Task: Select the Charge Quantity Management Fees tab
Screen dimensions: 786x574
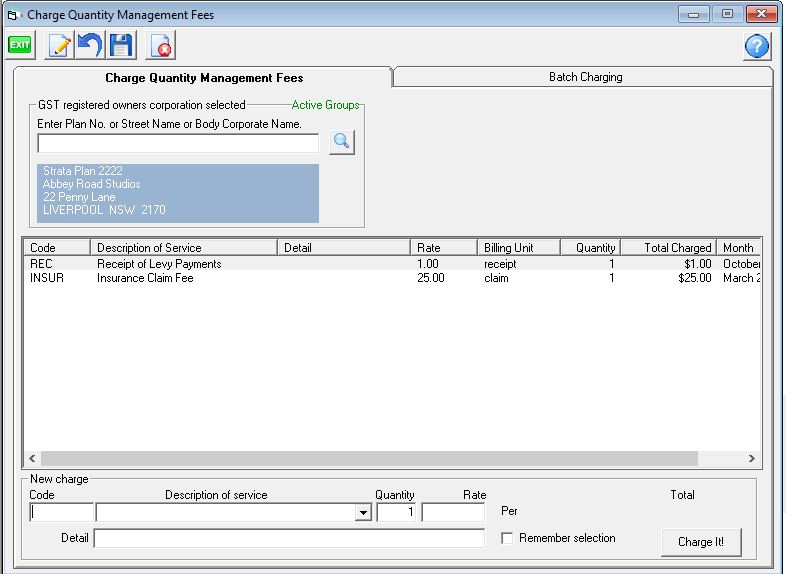Action: coord(204,78)
